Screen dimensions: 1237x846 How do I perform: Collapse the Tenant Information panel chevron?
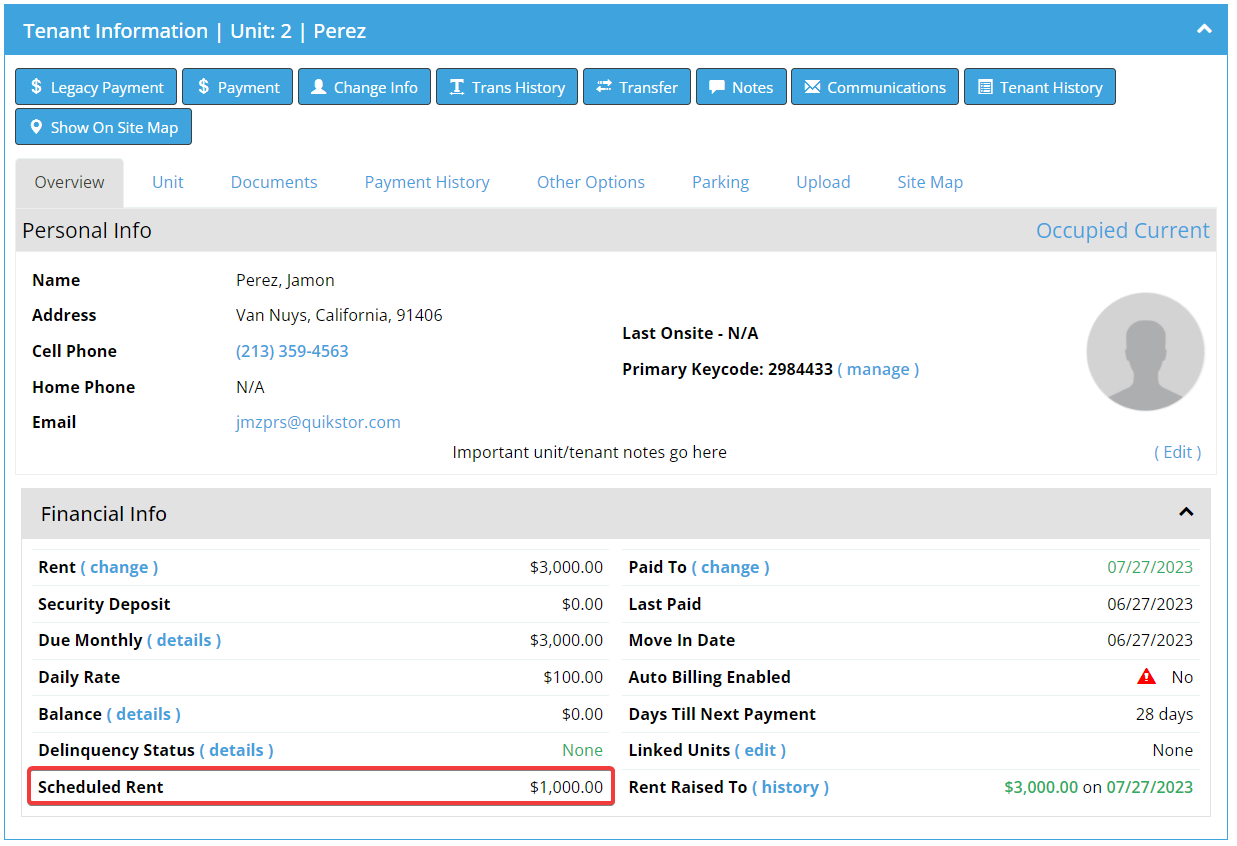pyautogui.click(x=1204, y=30)
